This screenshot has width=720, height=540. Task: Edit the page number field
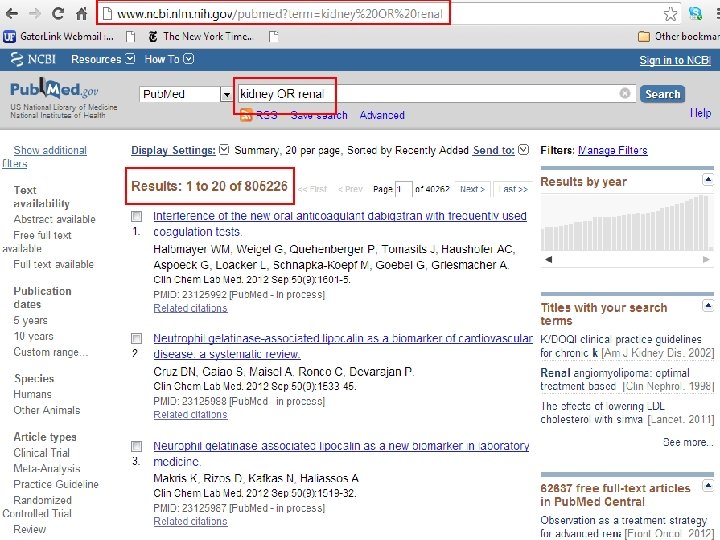(404, 189)
